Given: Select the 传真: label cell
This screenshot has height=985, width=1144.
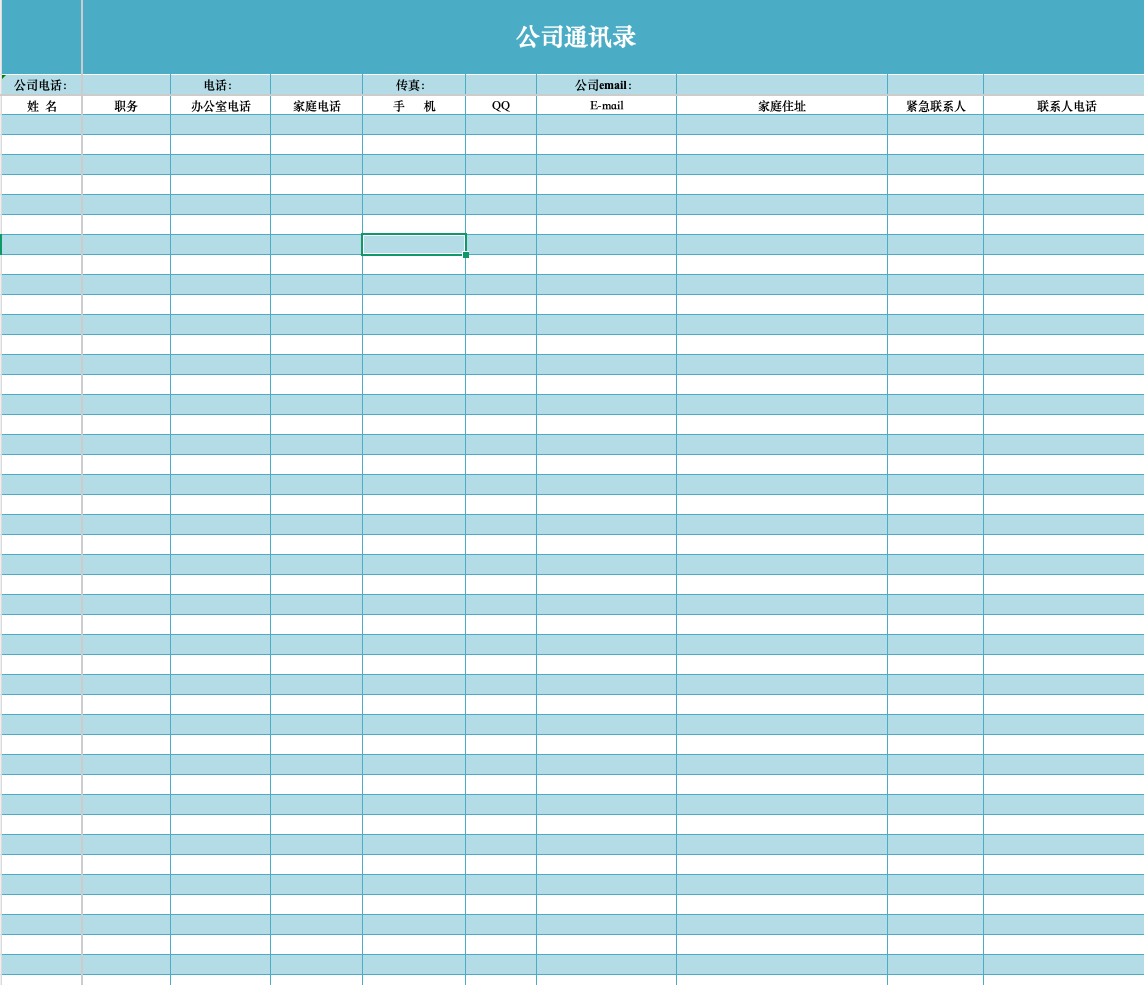Looking at the screenshot, I should tap(414, 85).
